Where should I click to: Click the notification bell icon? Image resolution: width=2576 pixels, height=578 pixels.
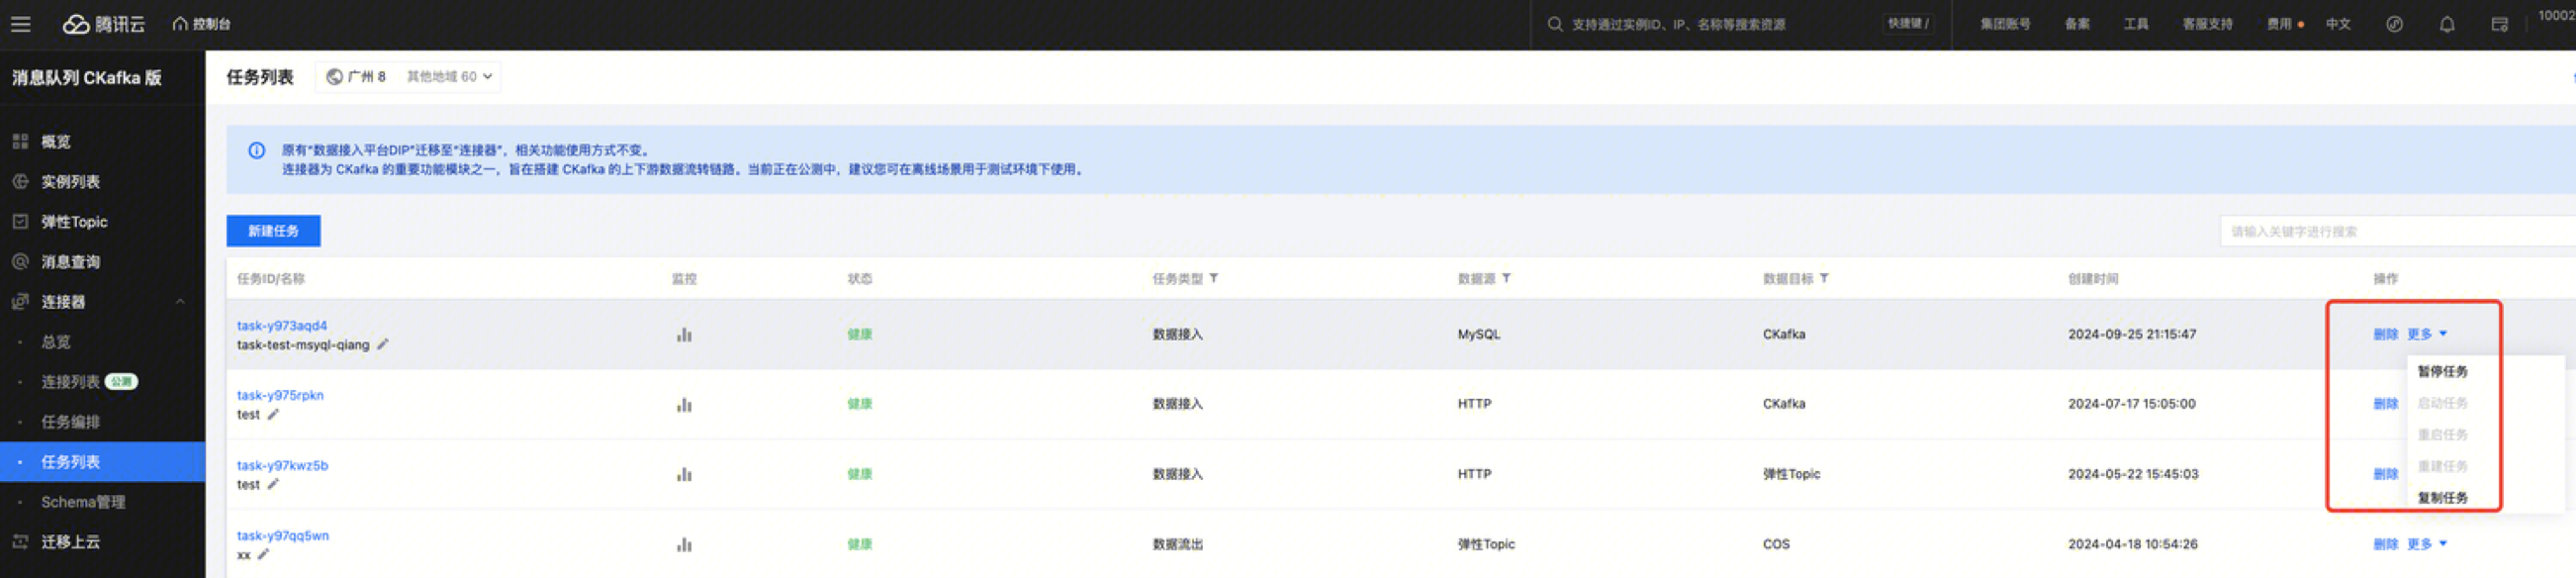(x=2446, y=24)
